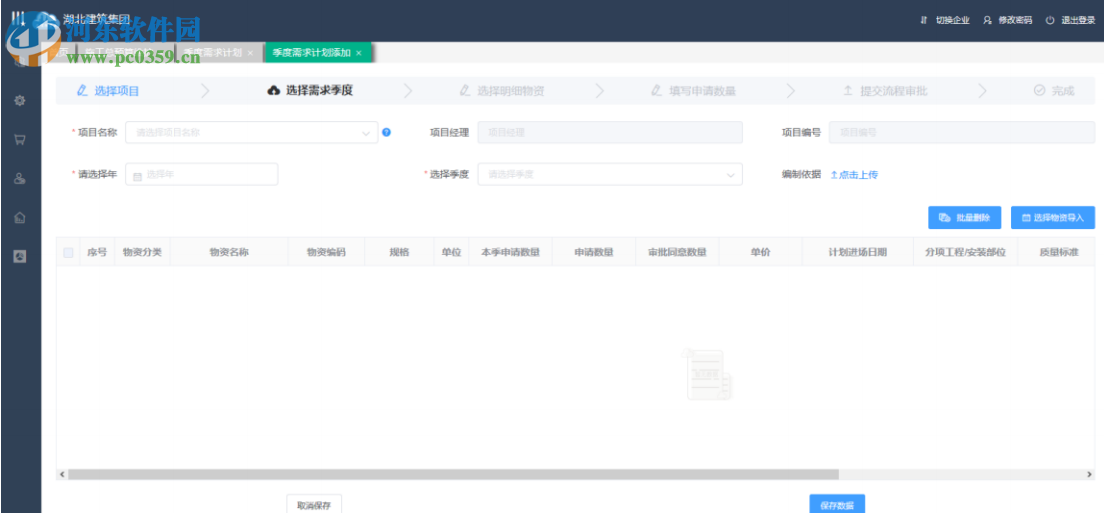Click the 物资分类 column header

pos(142,253)
